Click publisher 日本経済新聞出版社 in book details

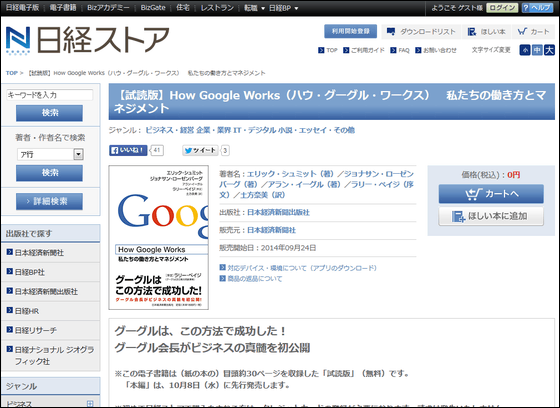pyautogui.click(x=278, y=212)
